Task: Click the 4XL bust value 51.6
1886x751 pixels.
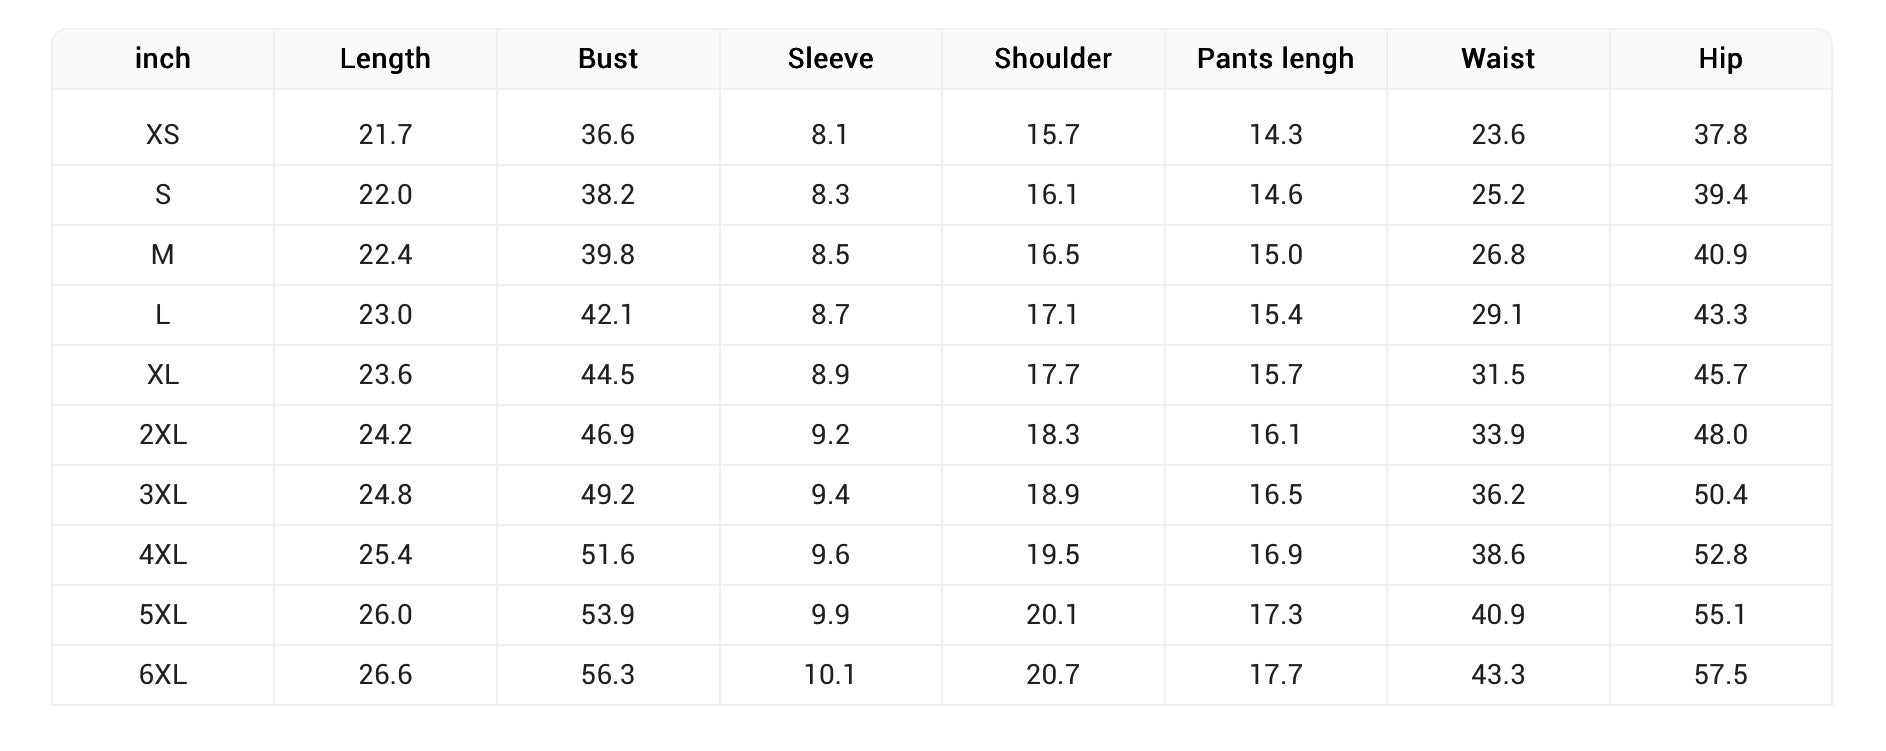Action: (x=608, y=555)
